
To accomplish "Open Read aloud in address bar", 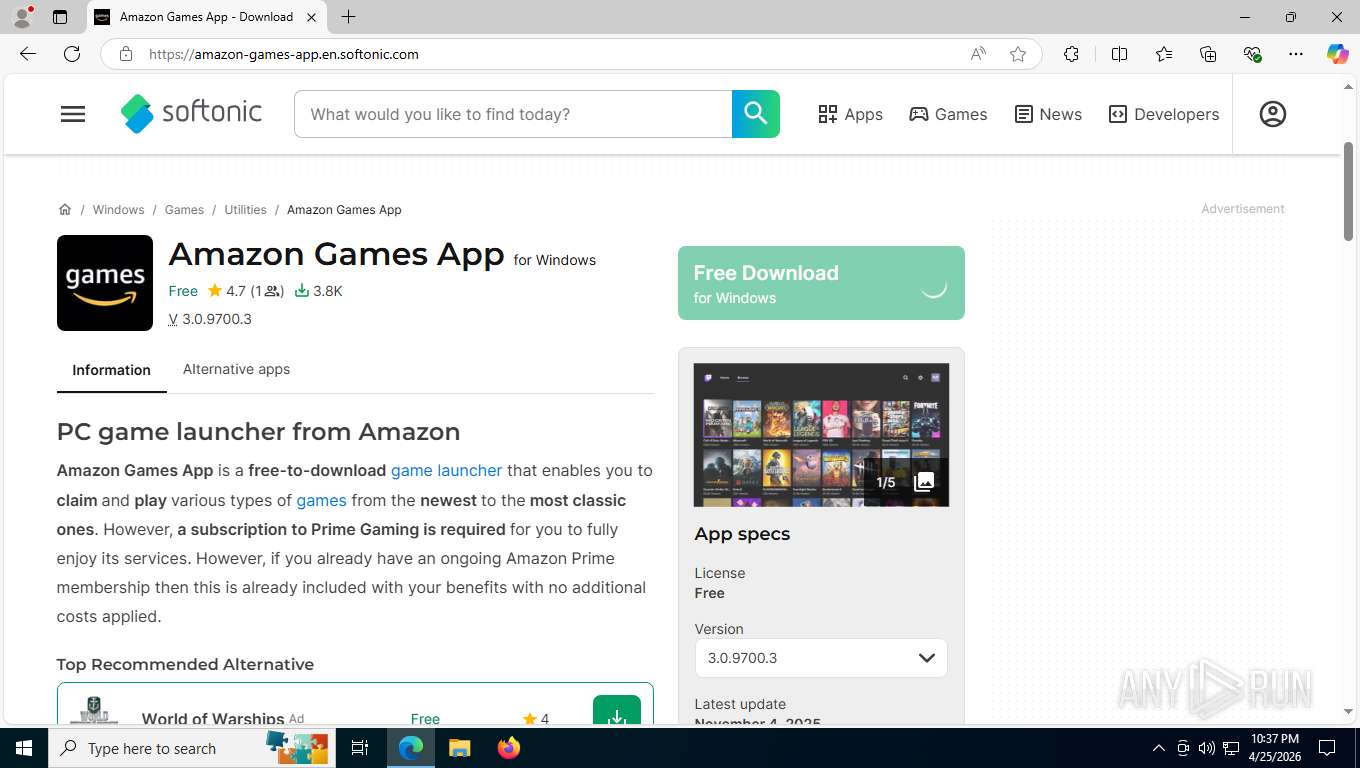I will pyautogui.click(x=978, y=54).
